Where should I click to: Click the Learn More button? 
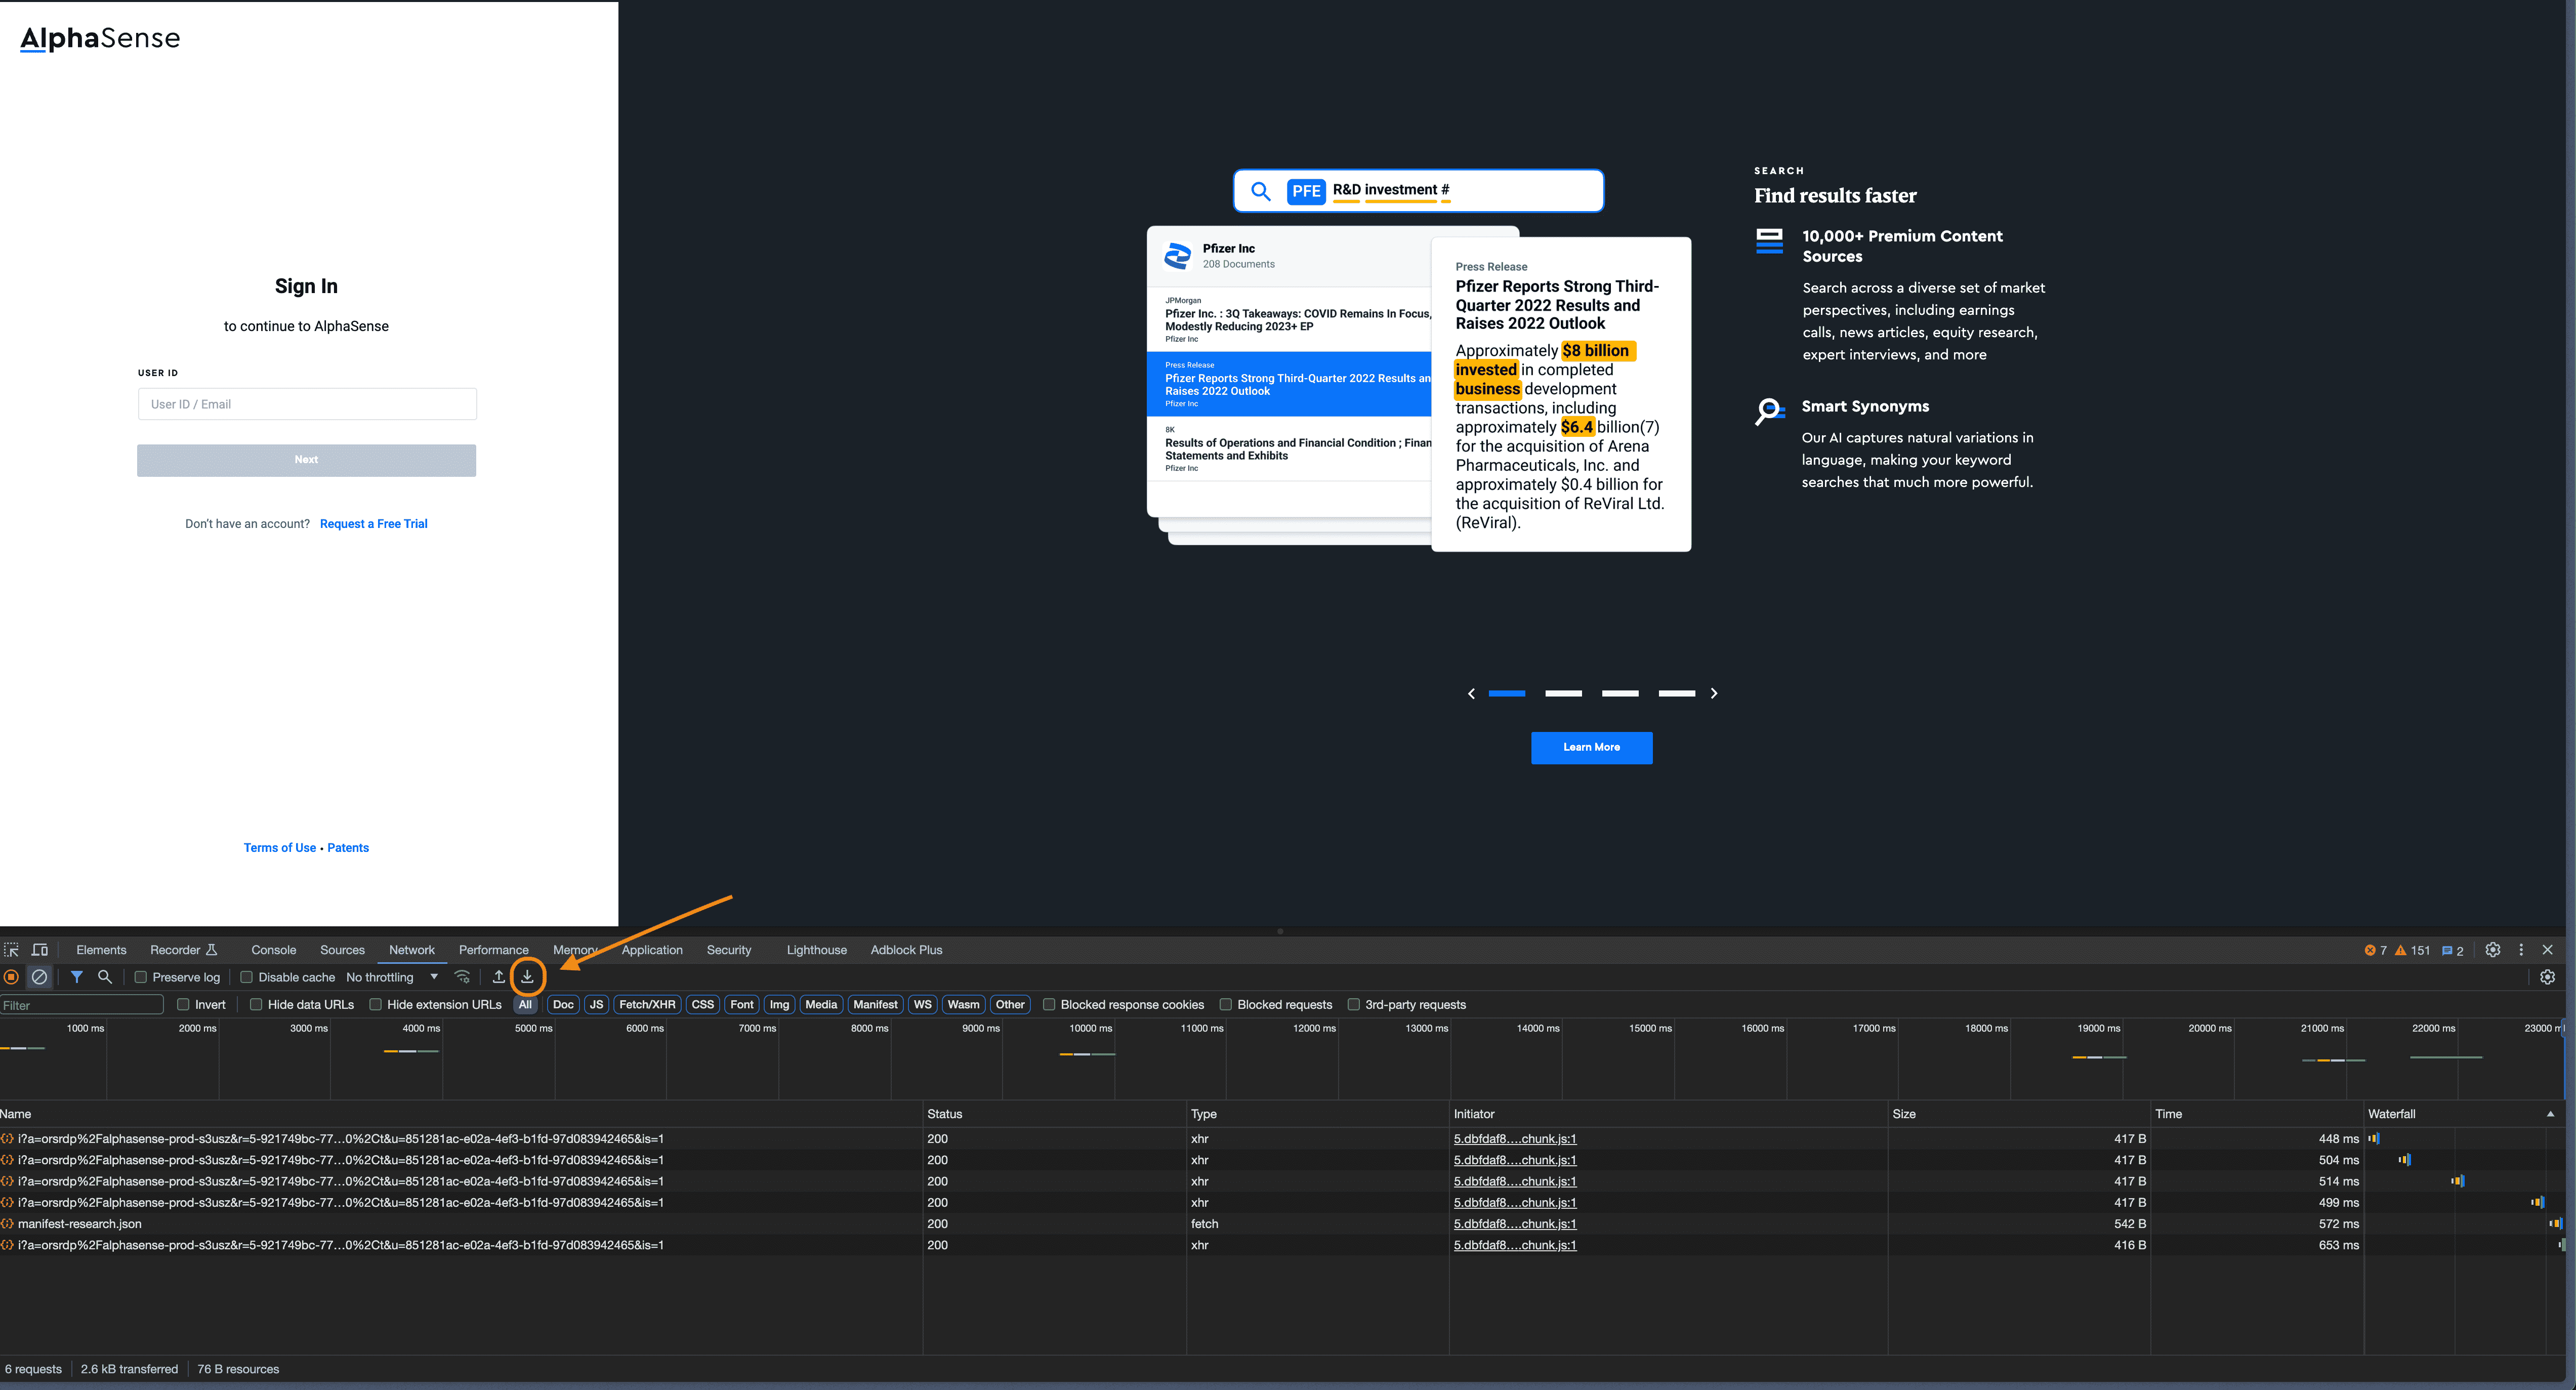point(1591,747)
